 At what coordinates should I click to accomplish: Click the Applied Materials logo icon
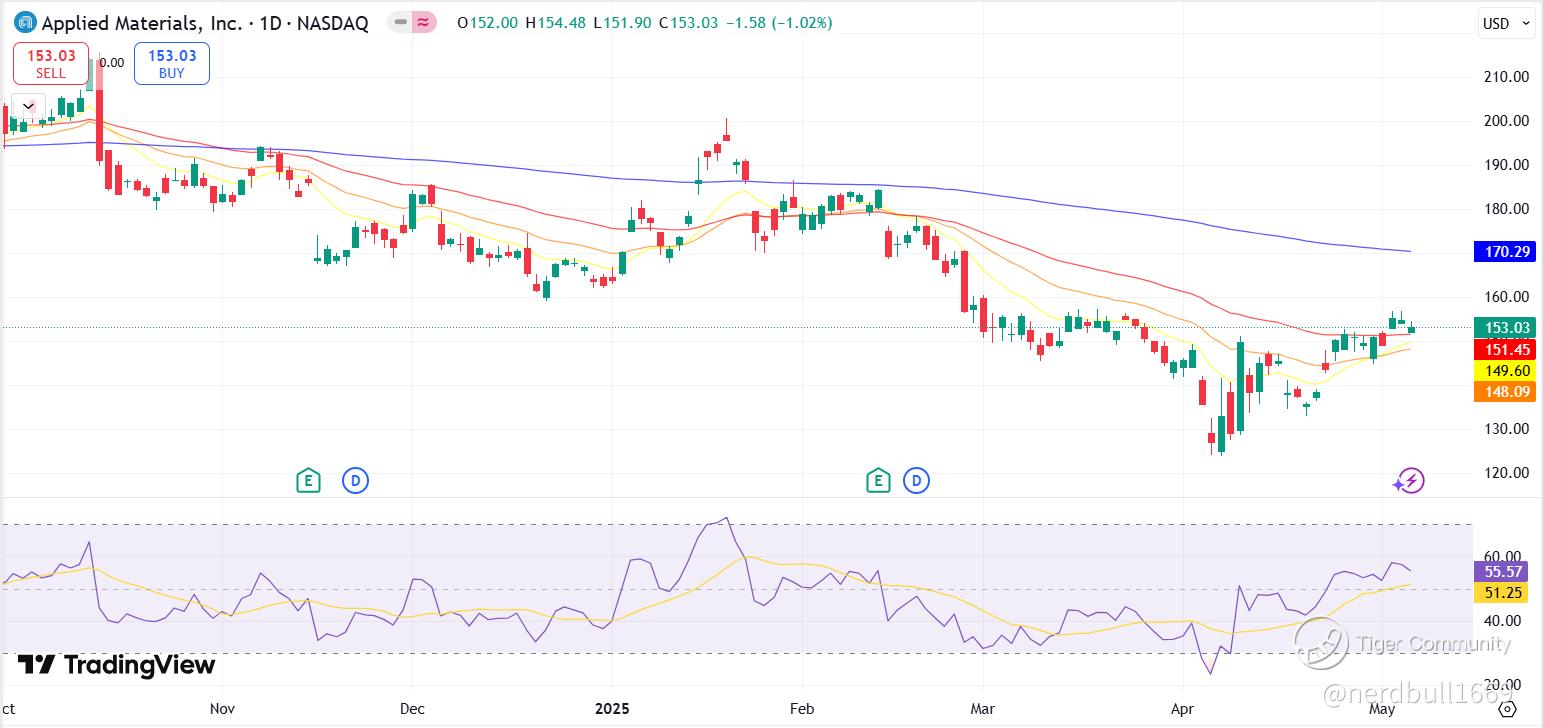25,22
